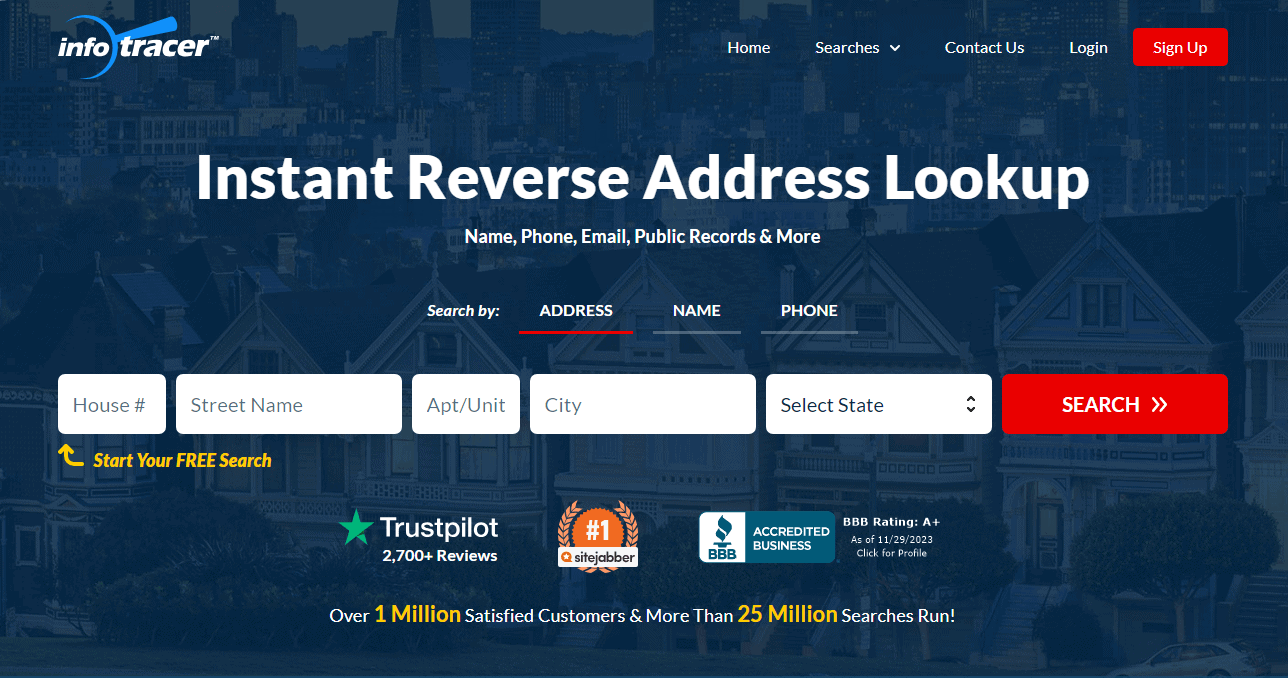The width and height of the screenshot is (1288, 678).
Task: Open the Login page
Action: tap(1088, 47)
